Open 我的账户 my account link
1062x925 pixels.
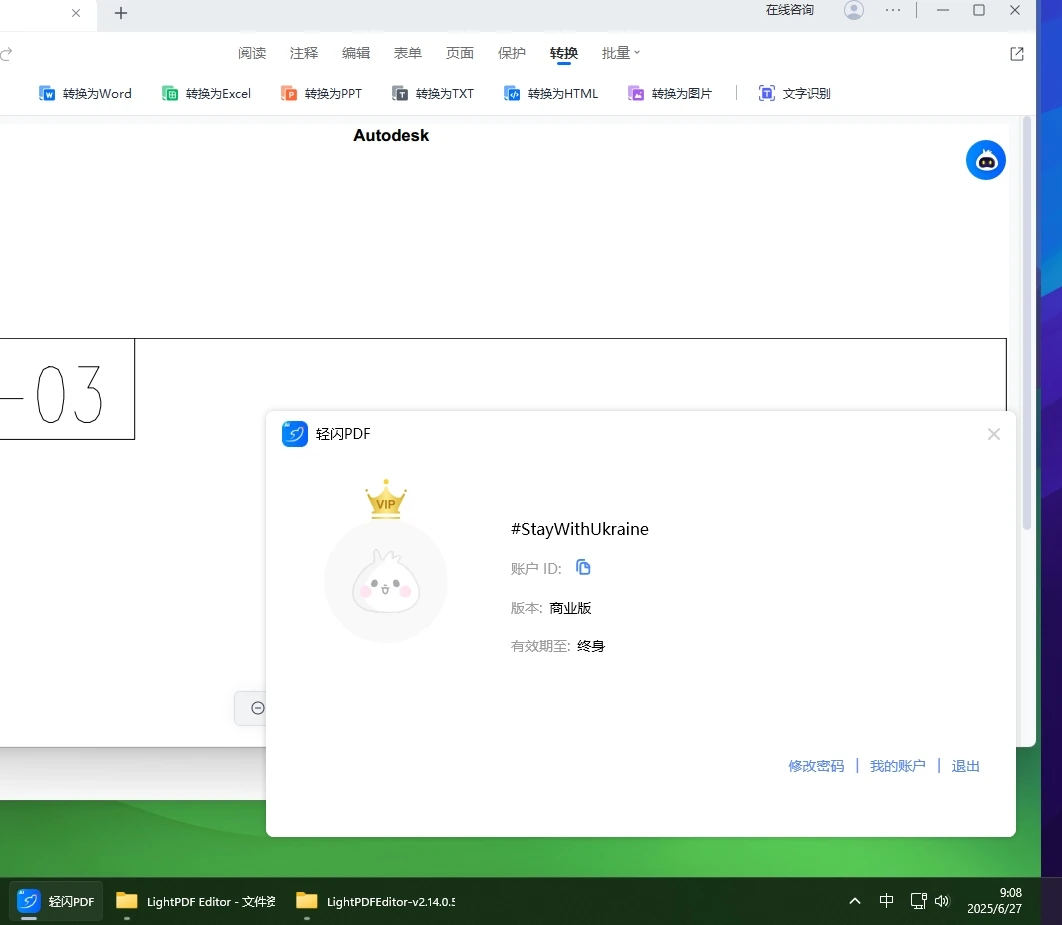[x=897, y=766]
